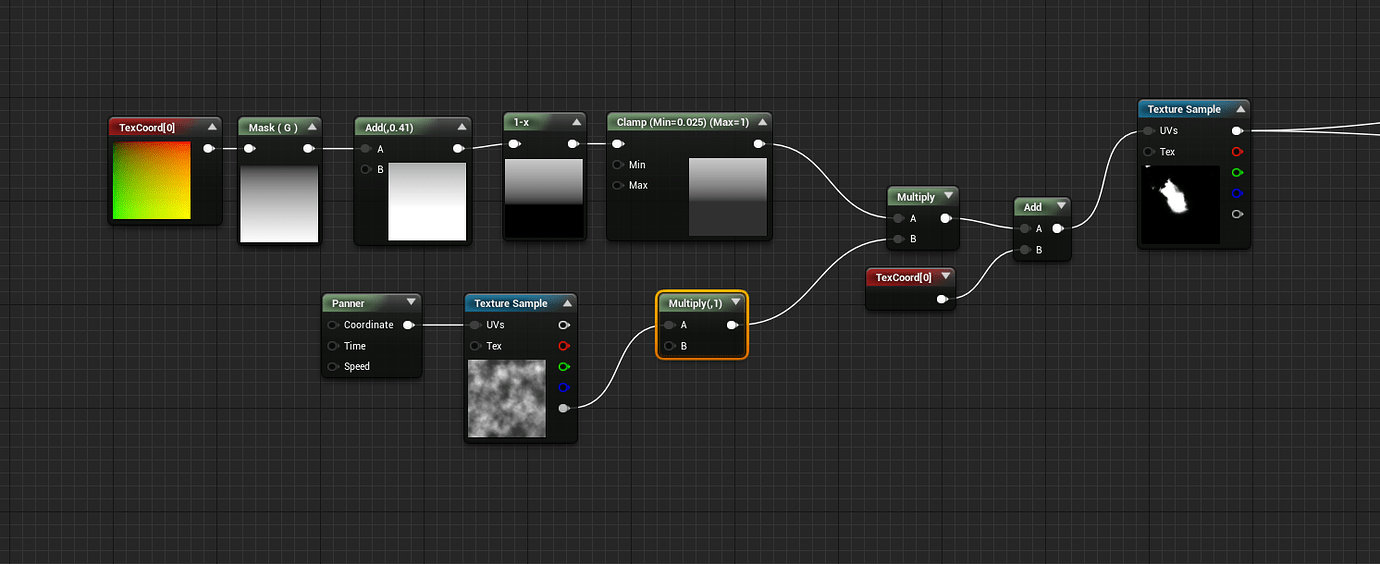Collapse the Clamp node preview arrow
Image resolution: width=1380 pixels, height=564 pixels.
[x=762, y=122]
